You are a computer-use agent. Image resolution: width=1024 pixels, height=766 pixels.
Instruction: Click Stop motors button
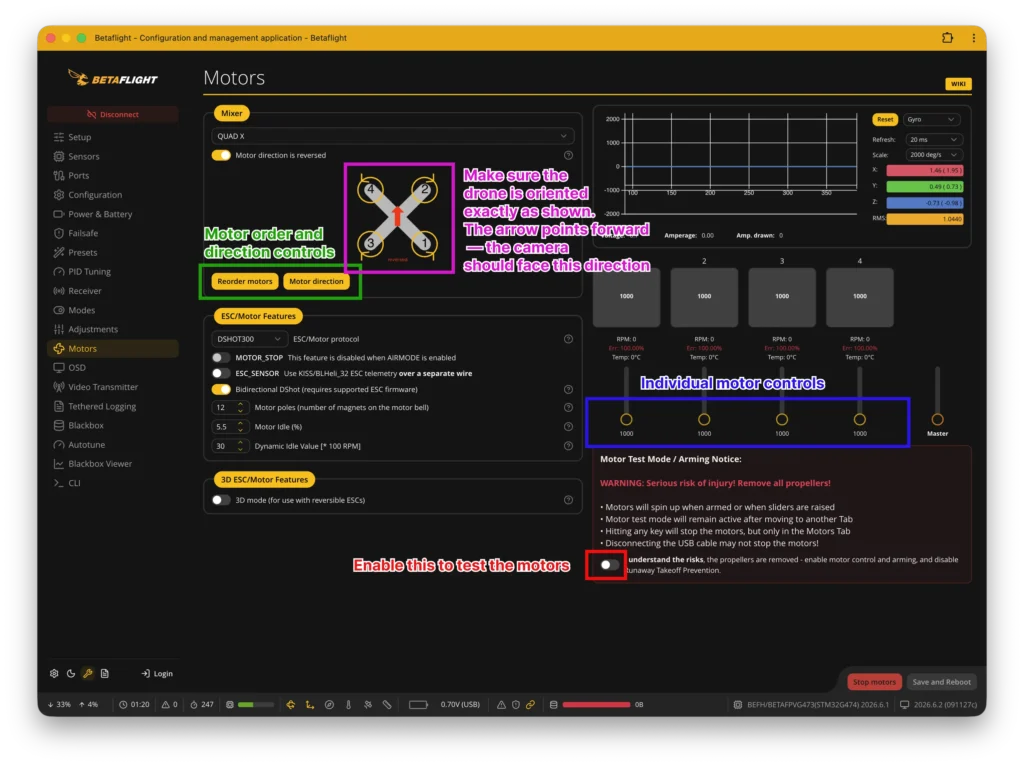(x=874, y=682)
